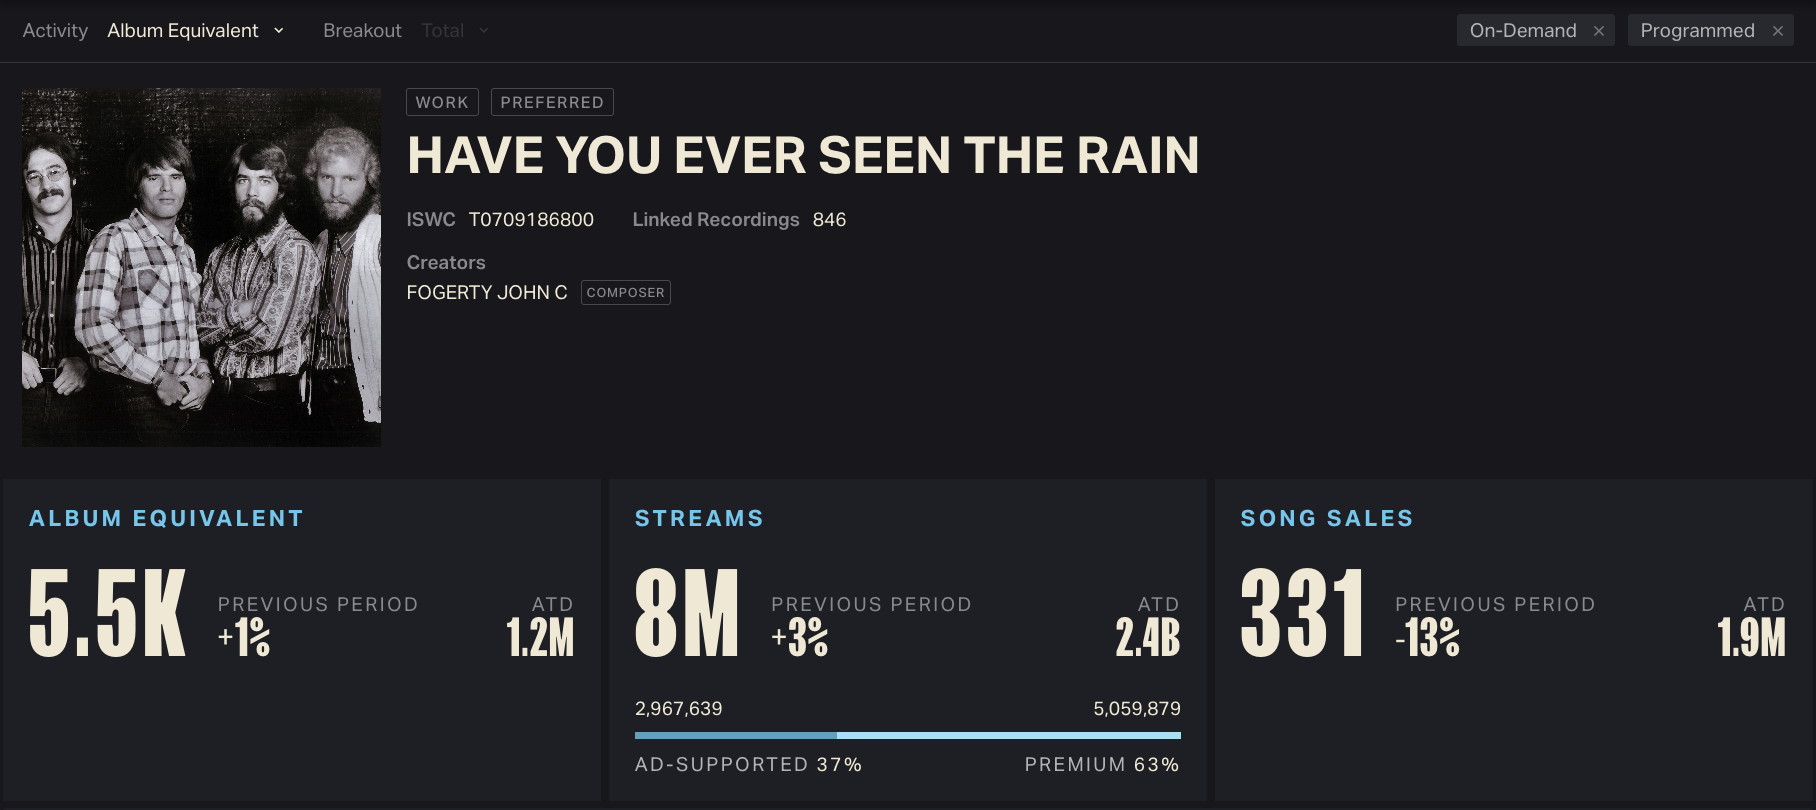Open the Album Equivalent stats card

(x=302, y=639)
